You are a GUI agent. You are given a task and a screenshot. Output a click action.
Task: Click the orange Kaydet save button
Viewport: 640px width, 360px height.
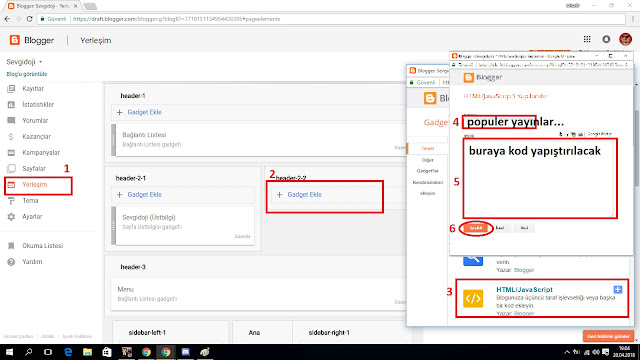(476, 228)
